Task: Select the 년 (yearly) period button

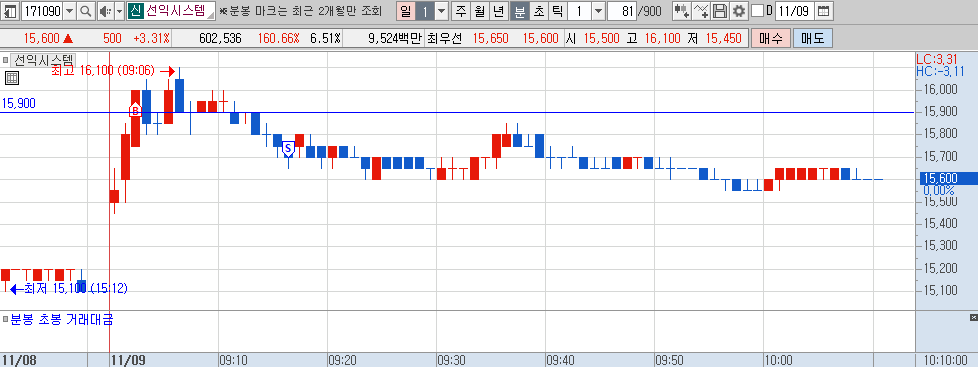Action: [498, 11]
